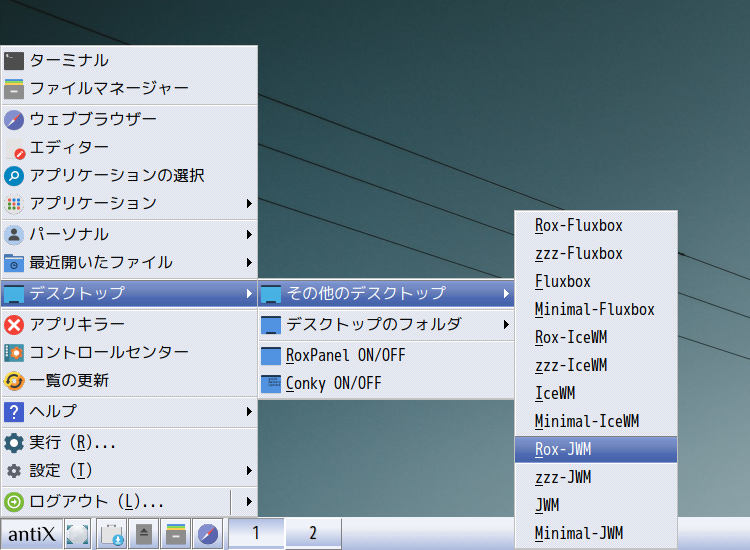
Task: Open the エディター editor icon
Action: (14, 148)
